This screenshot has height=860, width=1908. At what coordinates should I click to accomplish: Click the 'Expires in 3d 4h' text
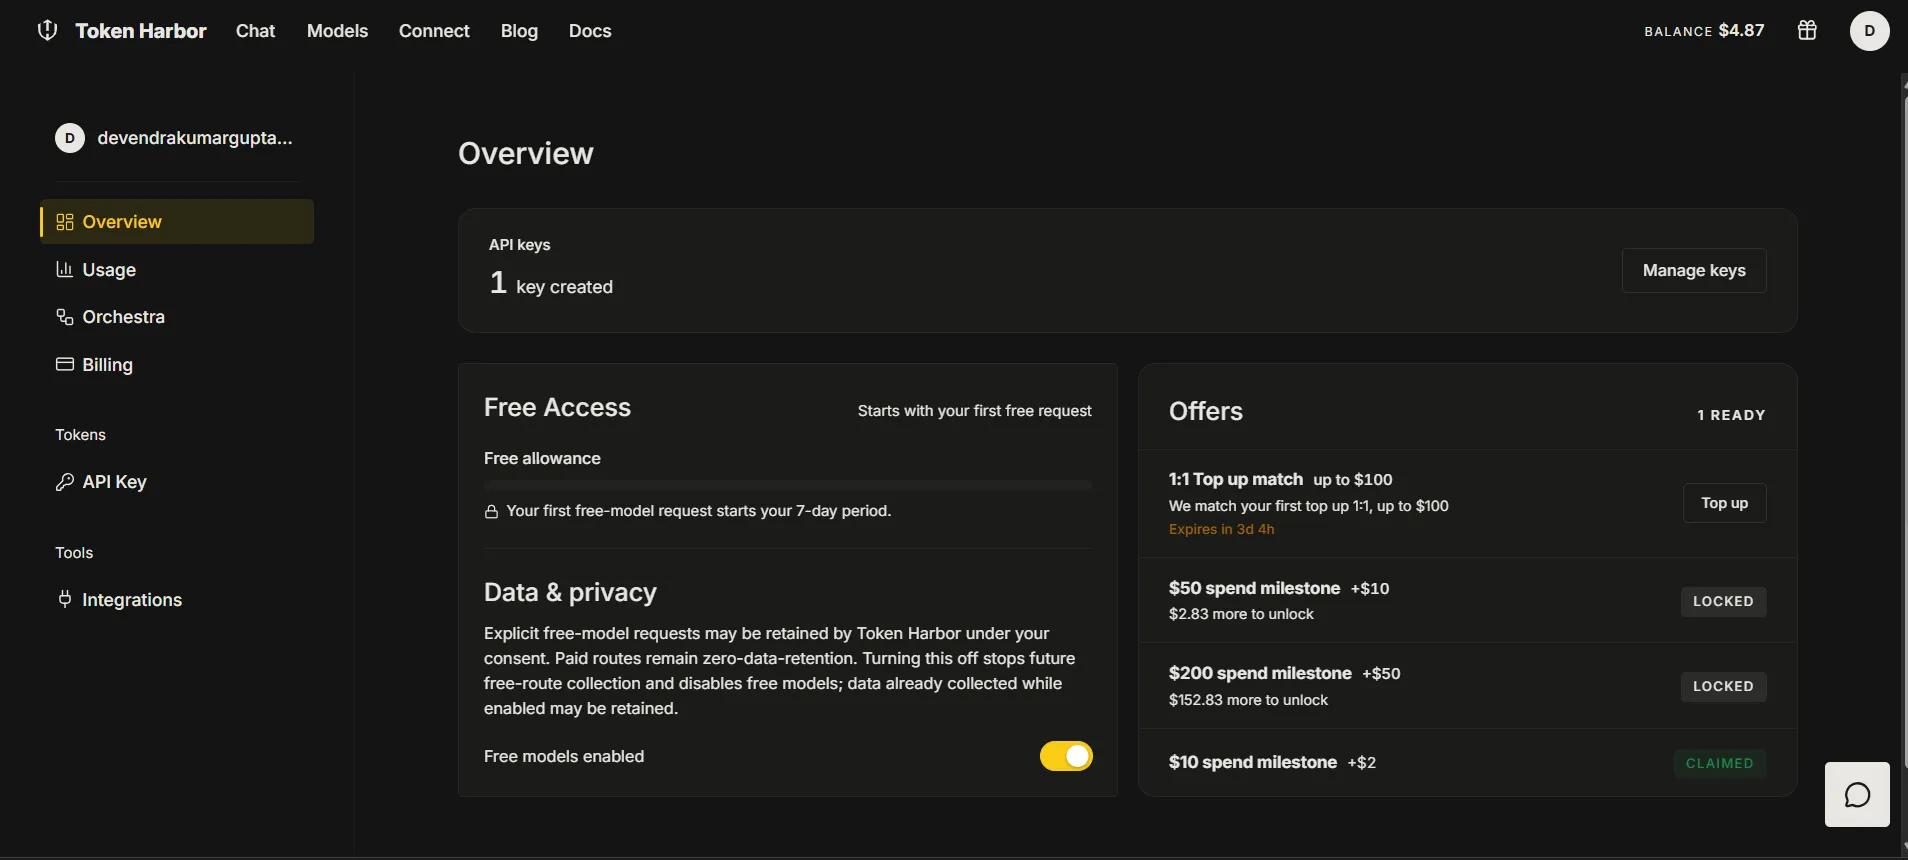(1221, 529)
